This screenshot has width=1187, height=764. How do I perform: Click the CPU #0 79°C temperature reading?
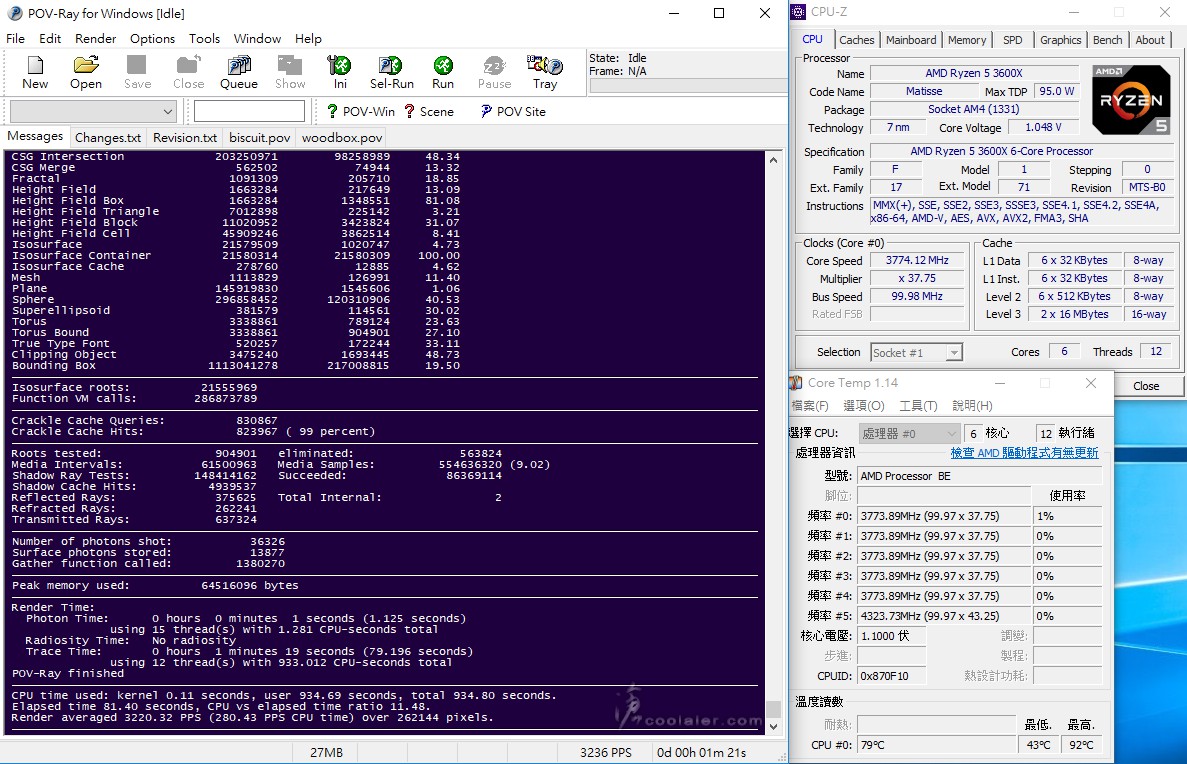pyautogui.click(x=936, y=745)
